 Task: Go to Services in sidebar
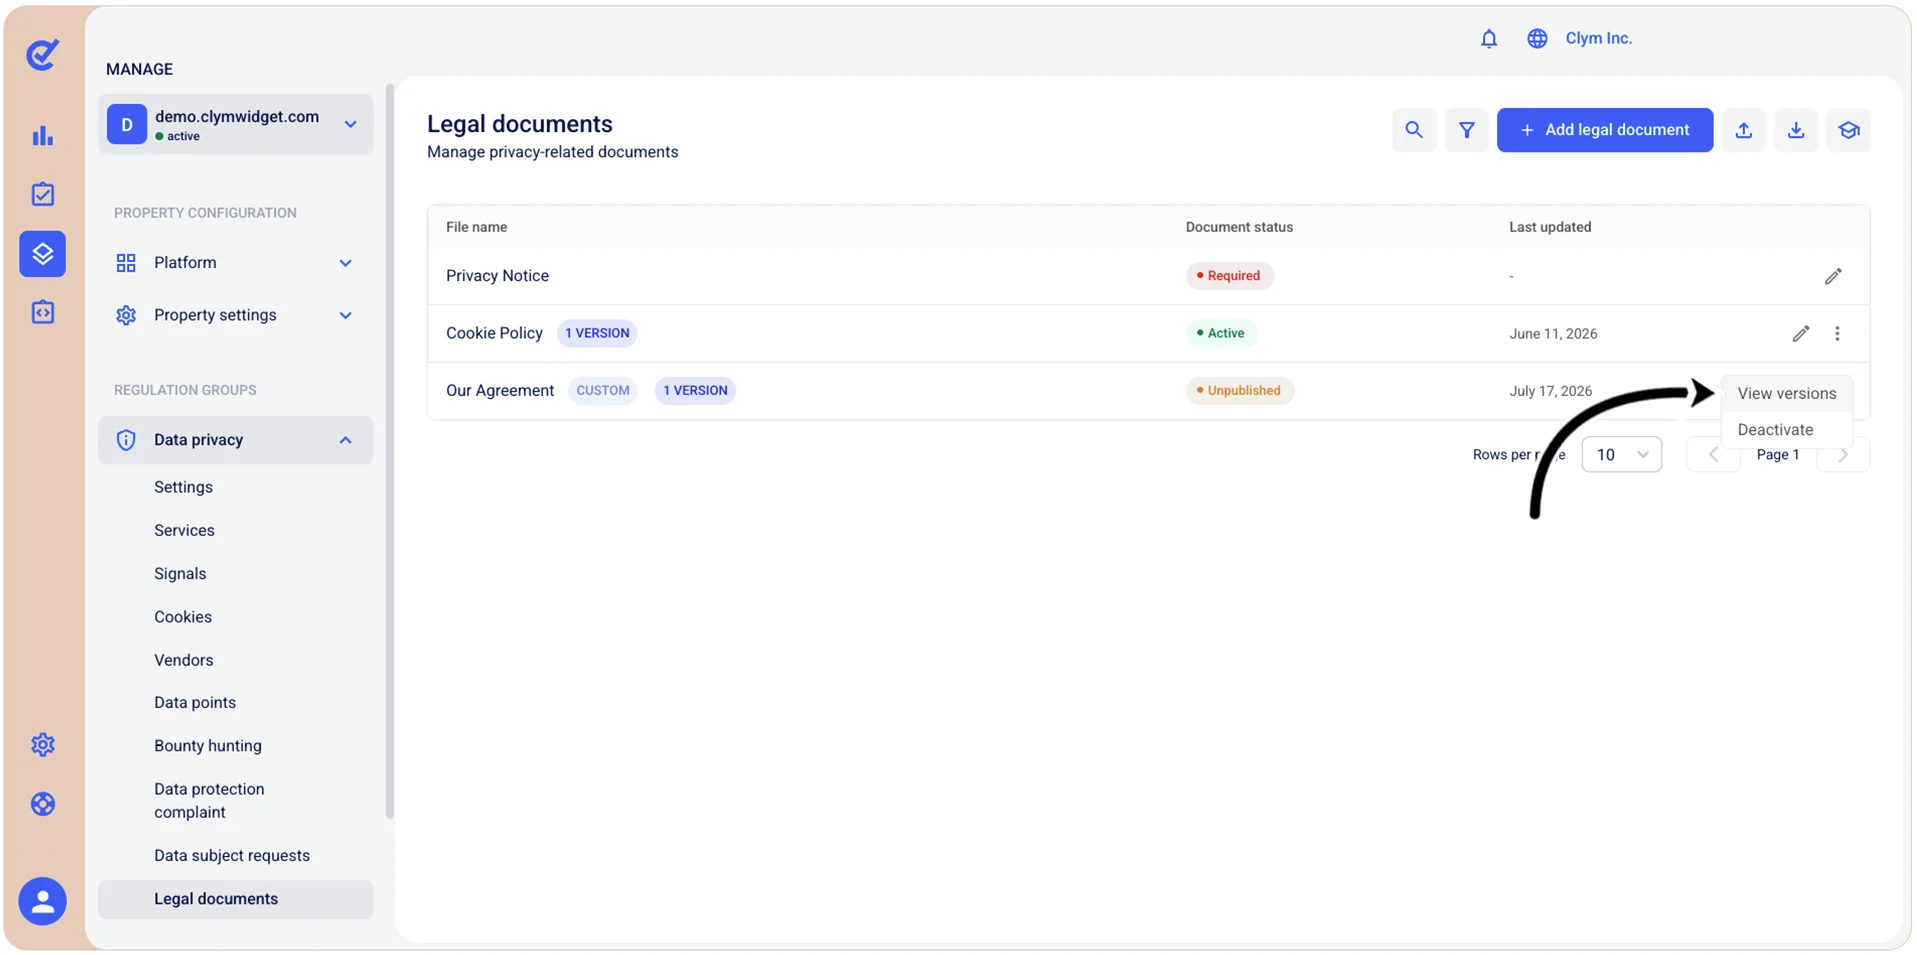tap(184, 530)
